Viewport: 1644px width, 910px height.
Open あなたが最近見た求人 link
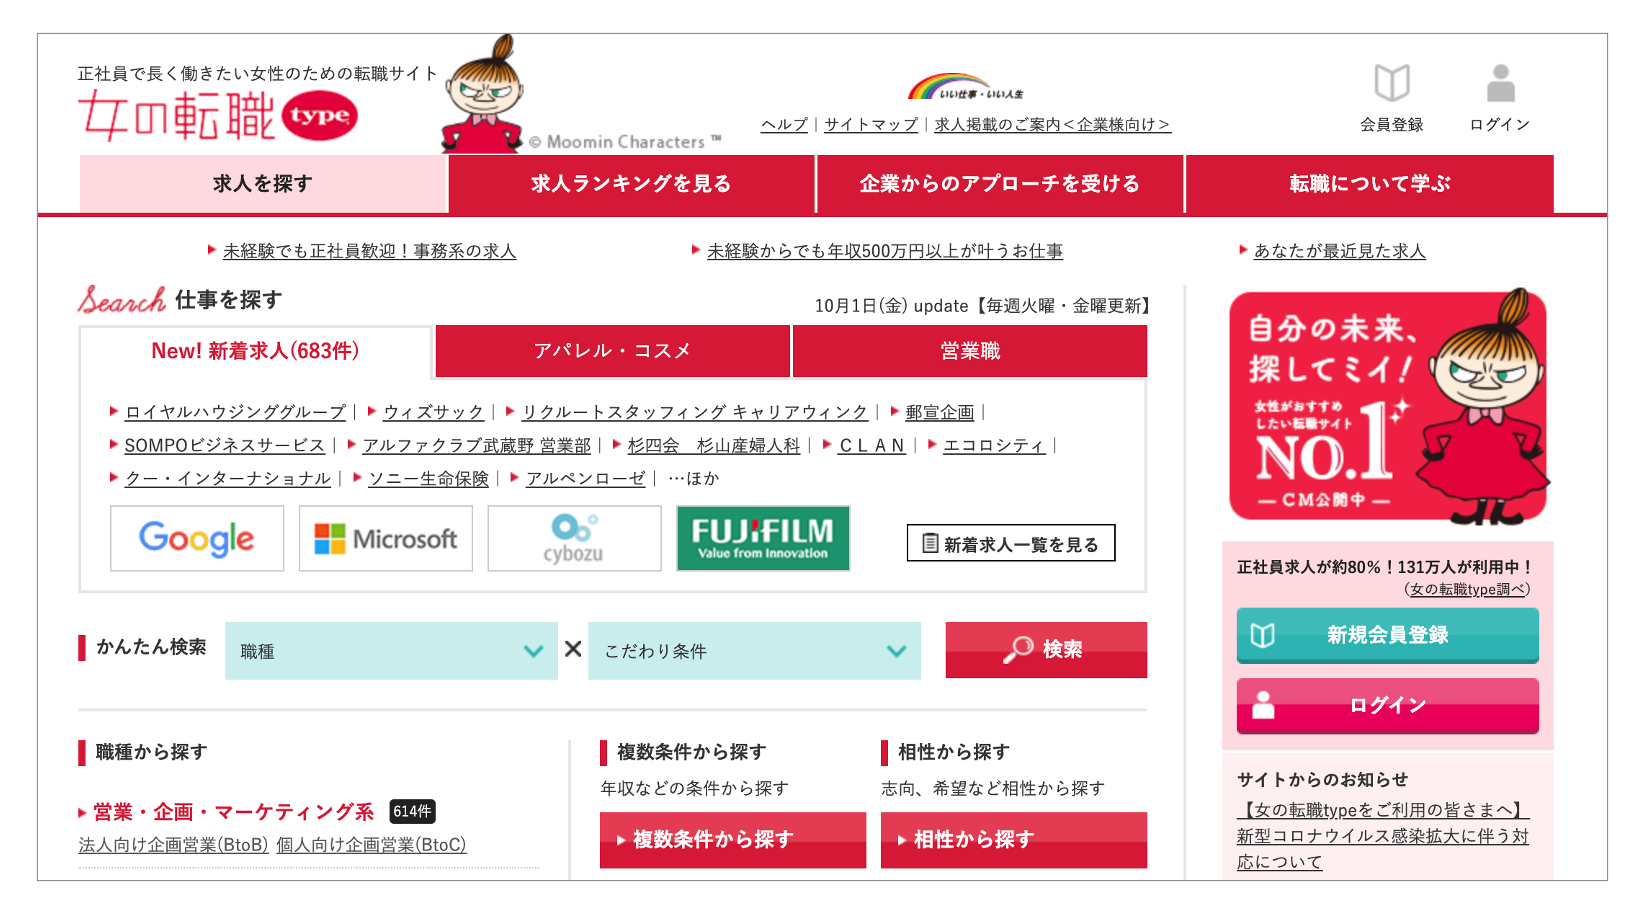click(1340, 251)
